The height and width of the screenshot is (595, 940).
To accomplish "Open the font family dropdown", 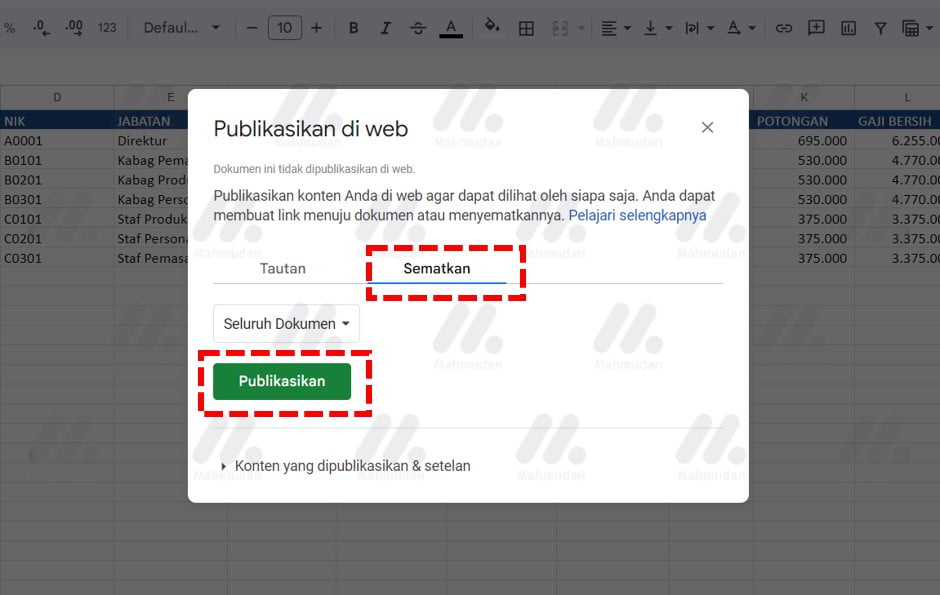I will [x=182, y=28].
